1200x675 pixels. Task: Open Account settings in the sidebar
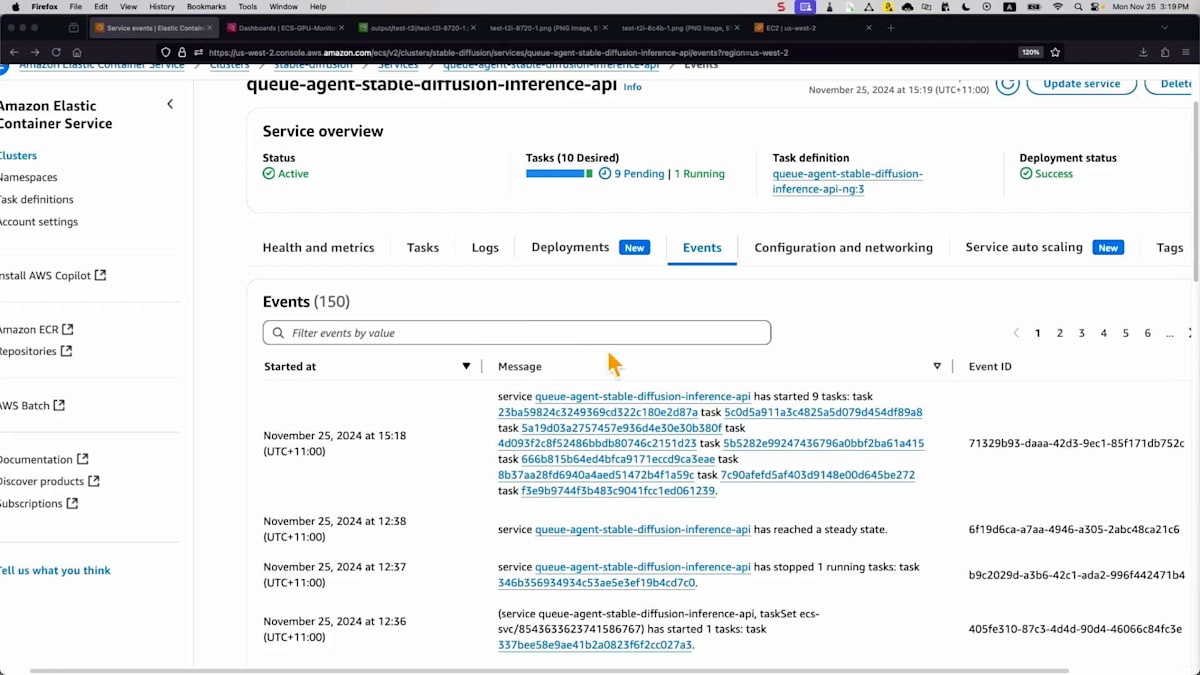pos(38,221)
